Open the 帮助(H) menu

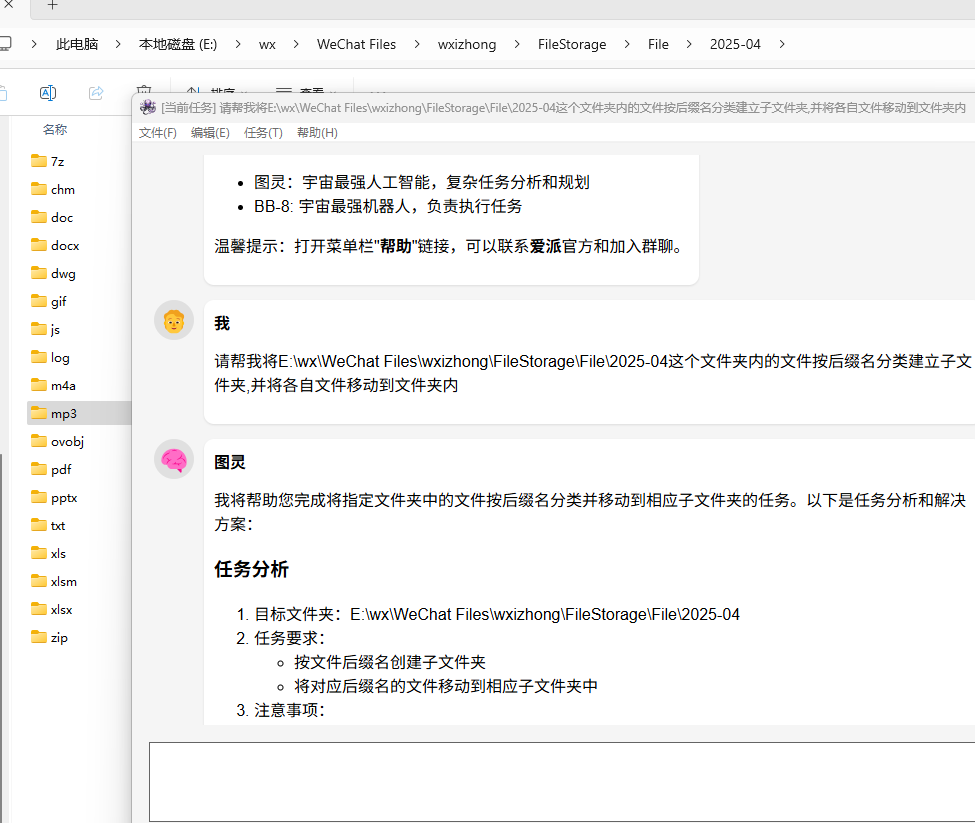317,132
